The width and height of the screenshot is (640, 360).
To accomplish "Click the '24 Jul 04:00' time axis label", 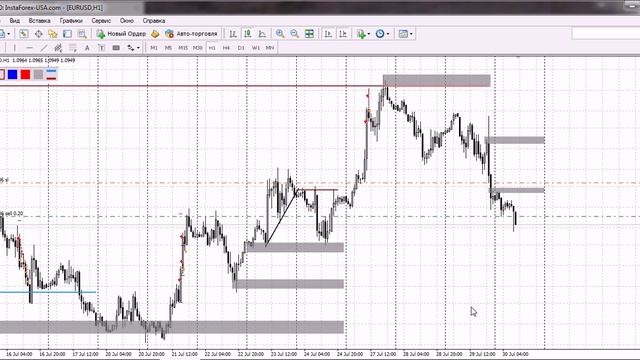I will coord(317,354).
